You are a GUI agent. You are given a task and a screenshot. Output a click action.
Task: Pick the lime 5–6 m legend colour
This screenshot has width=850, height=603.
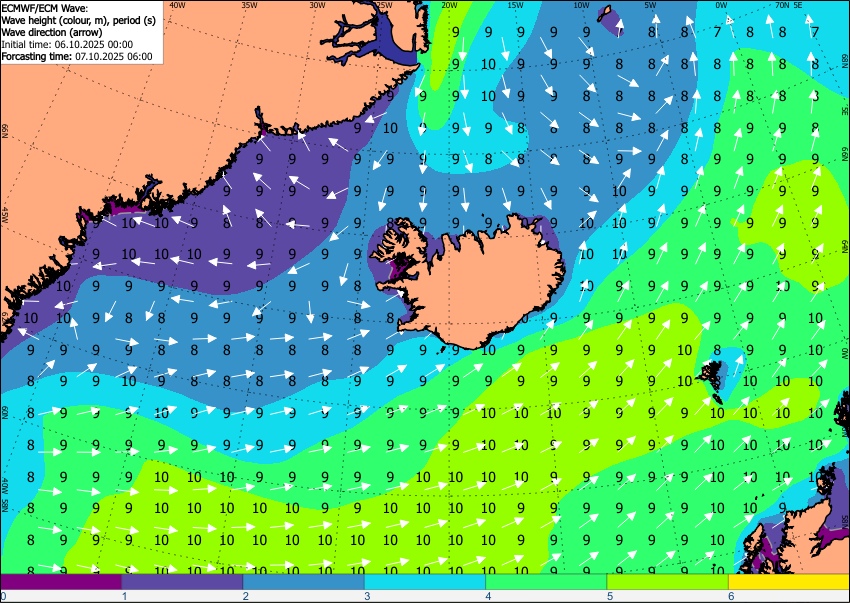click(668, 581)
